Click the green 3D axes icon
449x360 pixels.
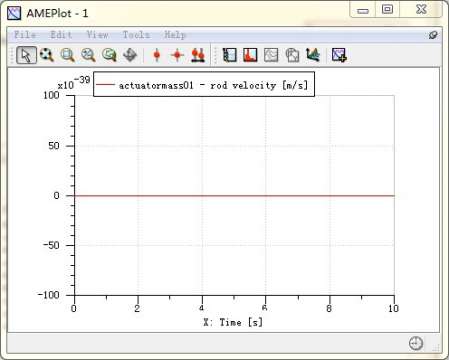(313, 55)
